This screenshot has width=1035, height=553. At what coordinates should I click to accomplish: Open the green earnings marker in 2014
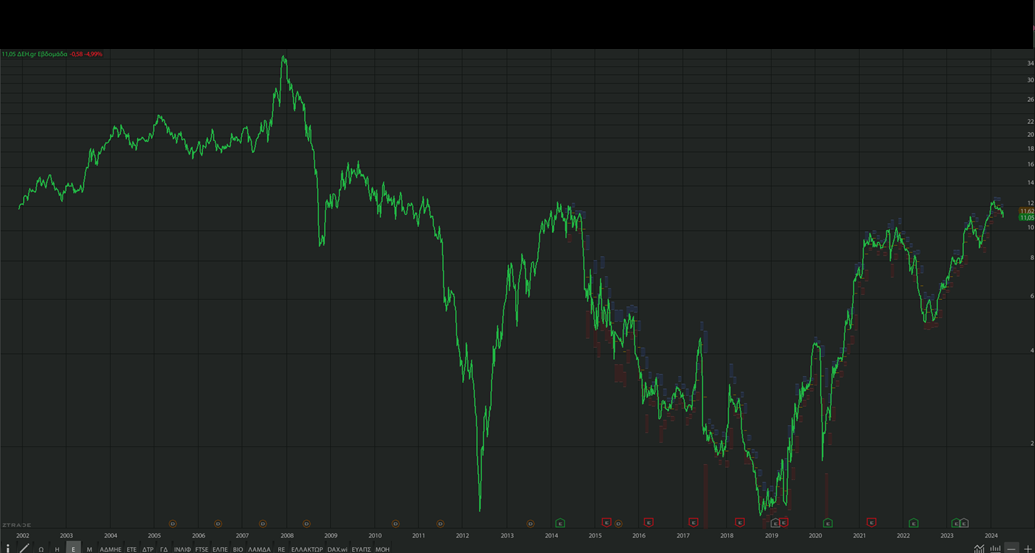[x=560, y=523]
